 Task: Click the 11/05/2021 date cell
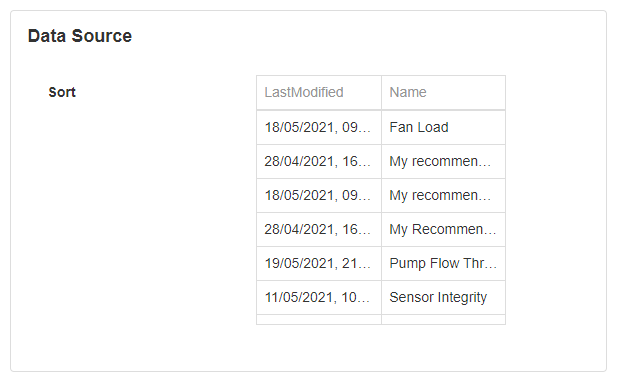(319, 298)
